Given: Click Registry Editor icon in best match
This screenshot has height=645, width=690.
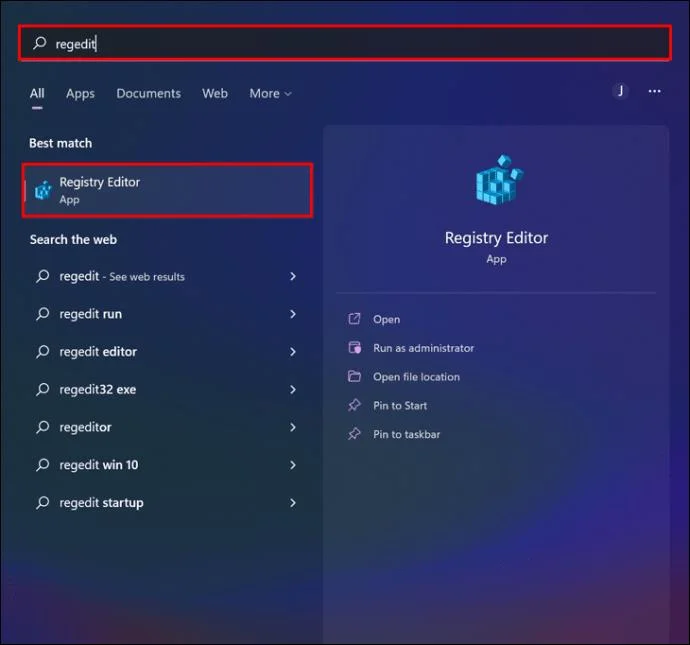Looking at the screenshot, I should [x=43, y=191].
